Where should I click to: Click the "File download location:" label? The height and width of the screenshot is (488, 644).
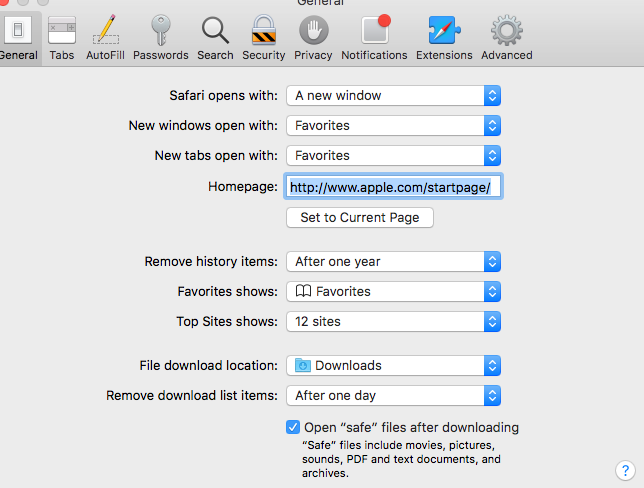pos(209,365)
